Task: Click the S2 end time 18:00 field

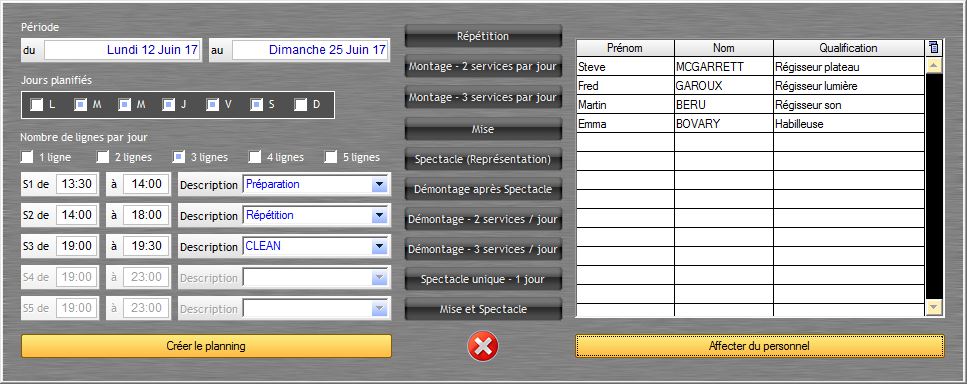Action: [146, 215]
